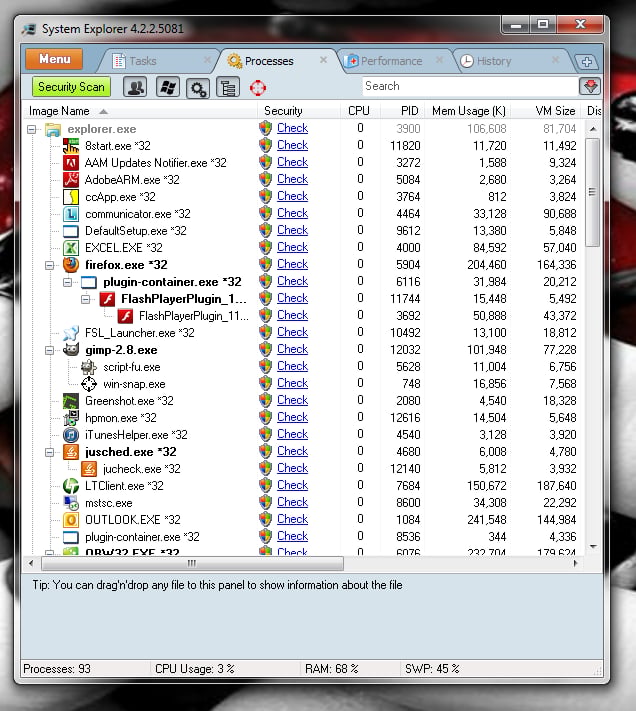Click inside the Search input field
The height and width of the screenshot is (711, 636).
[470, 86]
